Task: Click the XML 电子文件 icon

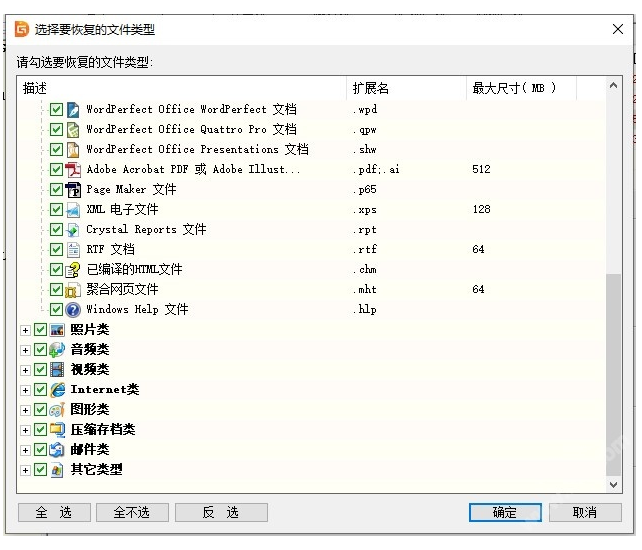Action: pyautogui.click(x=73, y=210)
